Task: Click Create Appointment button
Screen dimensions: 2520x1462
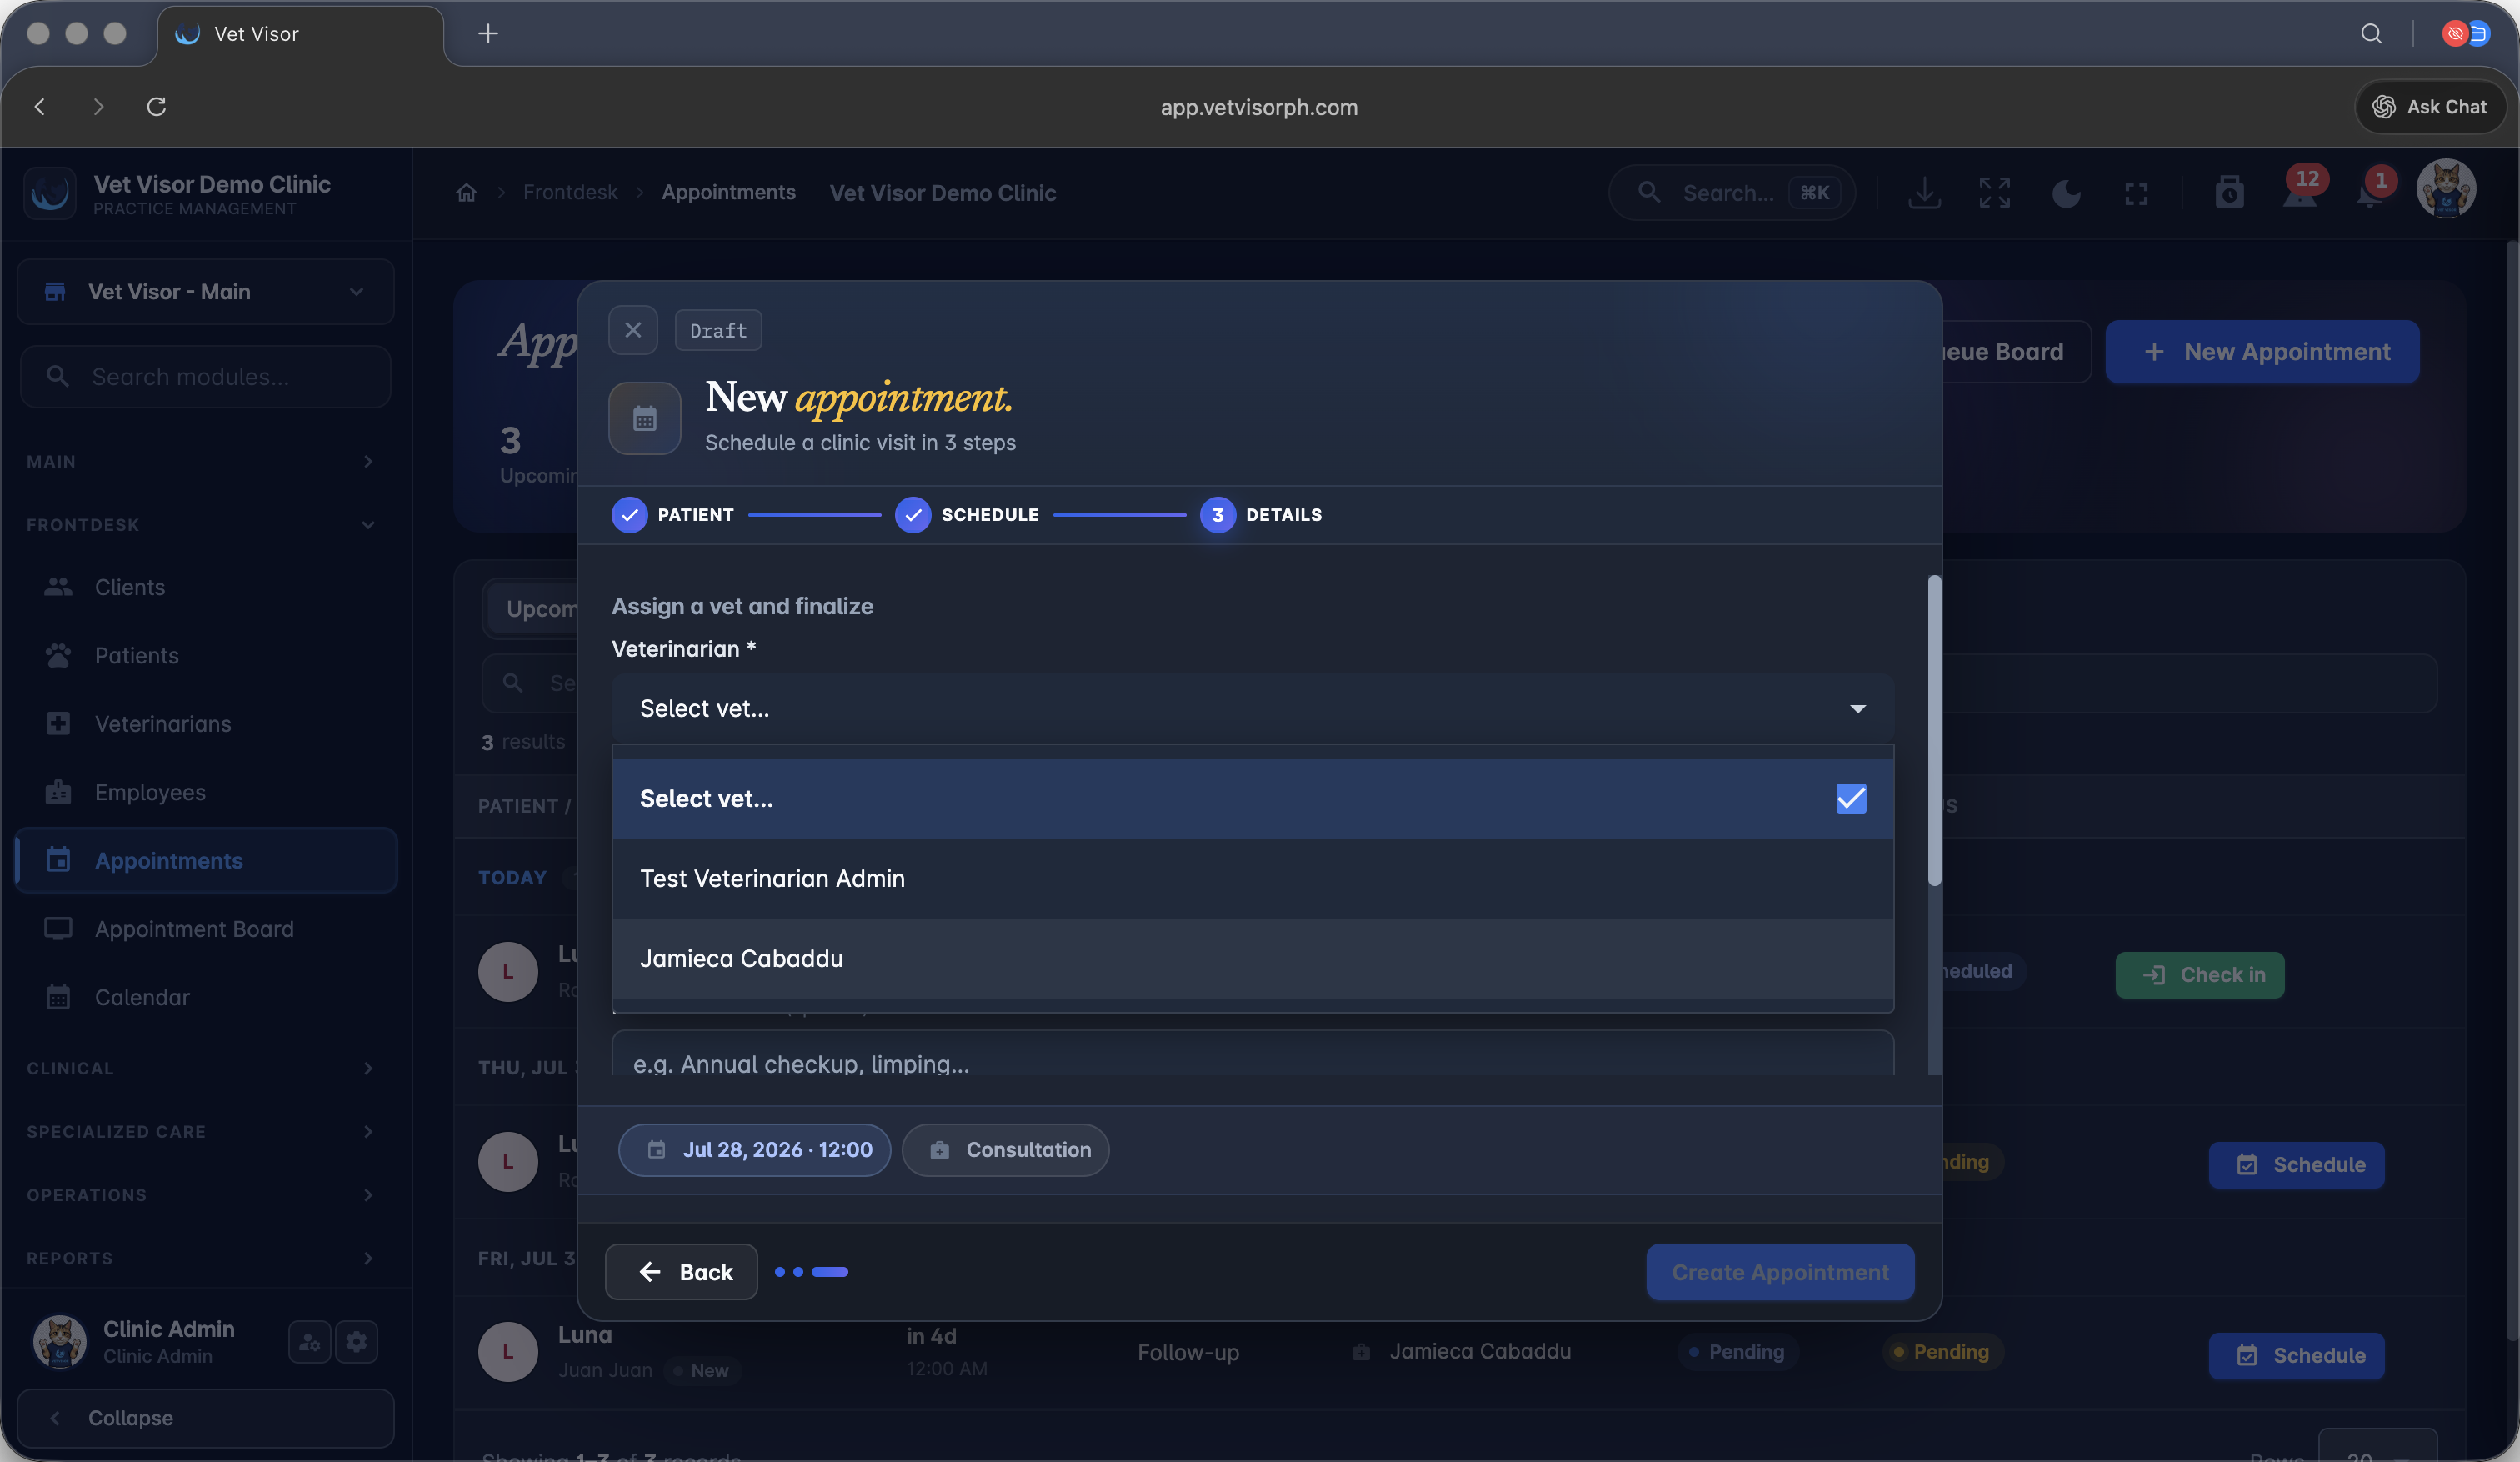Action: coord(1780,1272)
